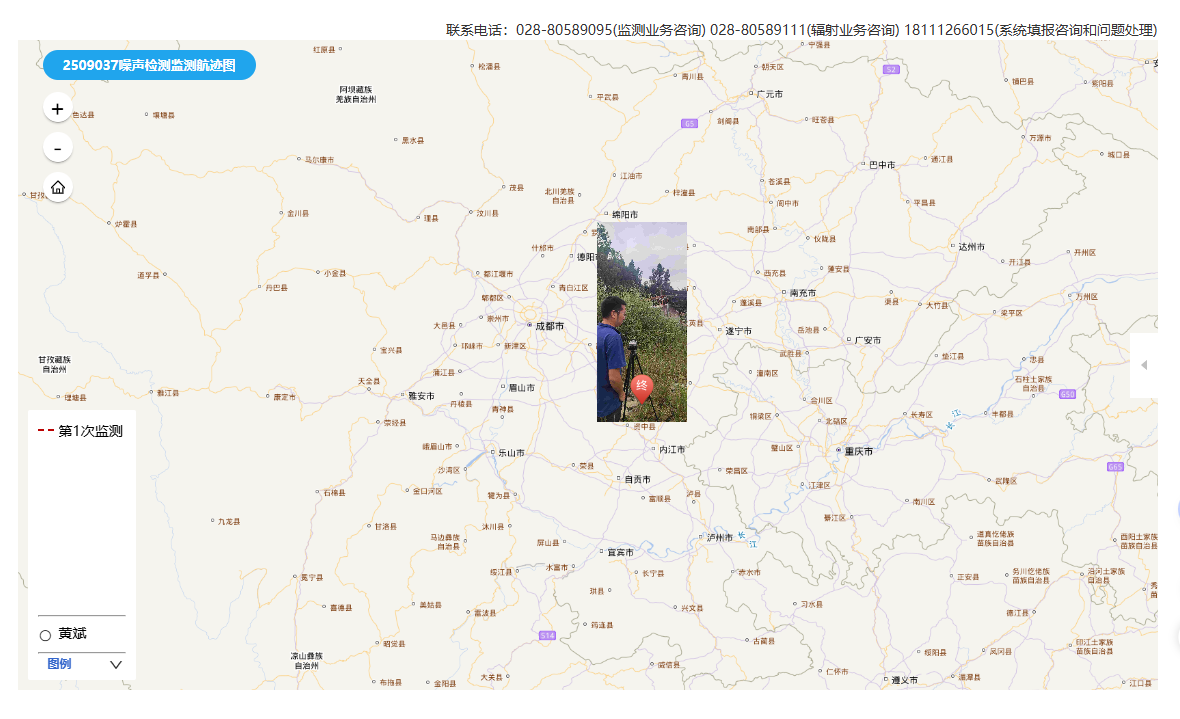The width and height of the screenshot is (1180, 719).
Task: Click the 重庆市 city label on map
Action: point(856,451)
